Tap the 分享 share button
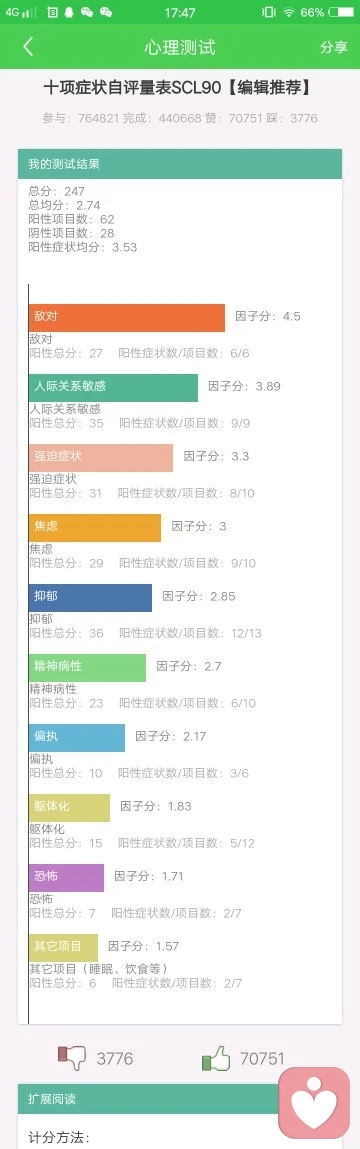The height and width of the screenshot is (1149, 360). pyautogui.click(x=334, y=48)
